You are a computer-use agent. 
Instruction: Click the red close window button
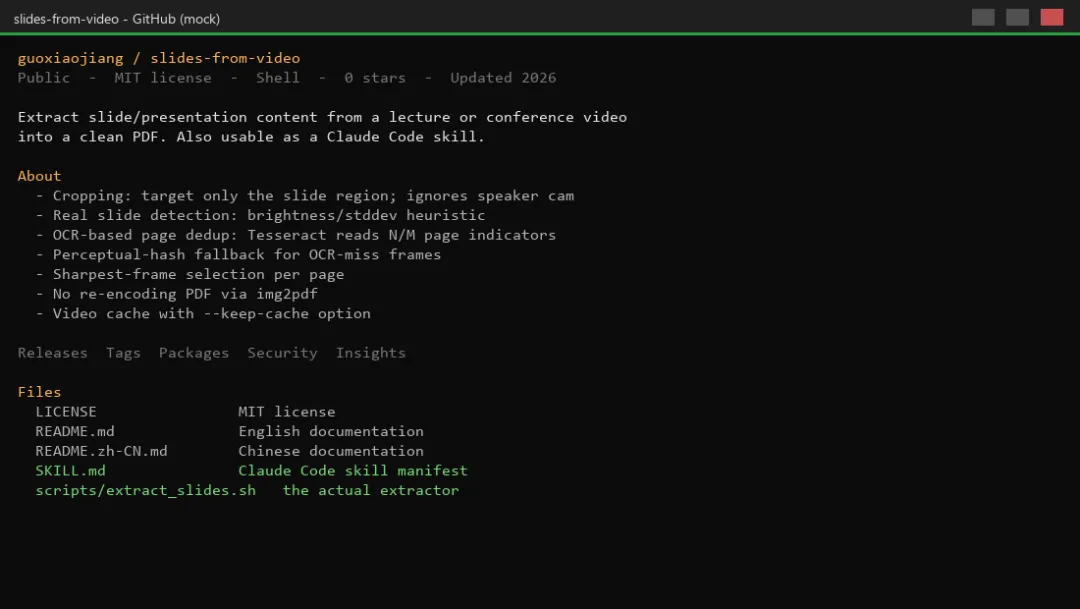pos(1052,17)
